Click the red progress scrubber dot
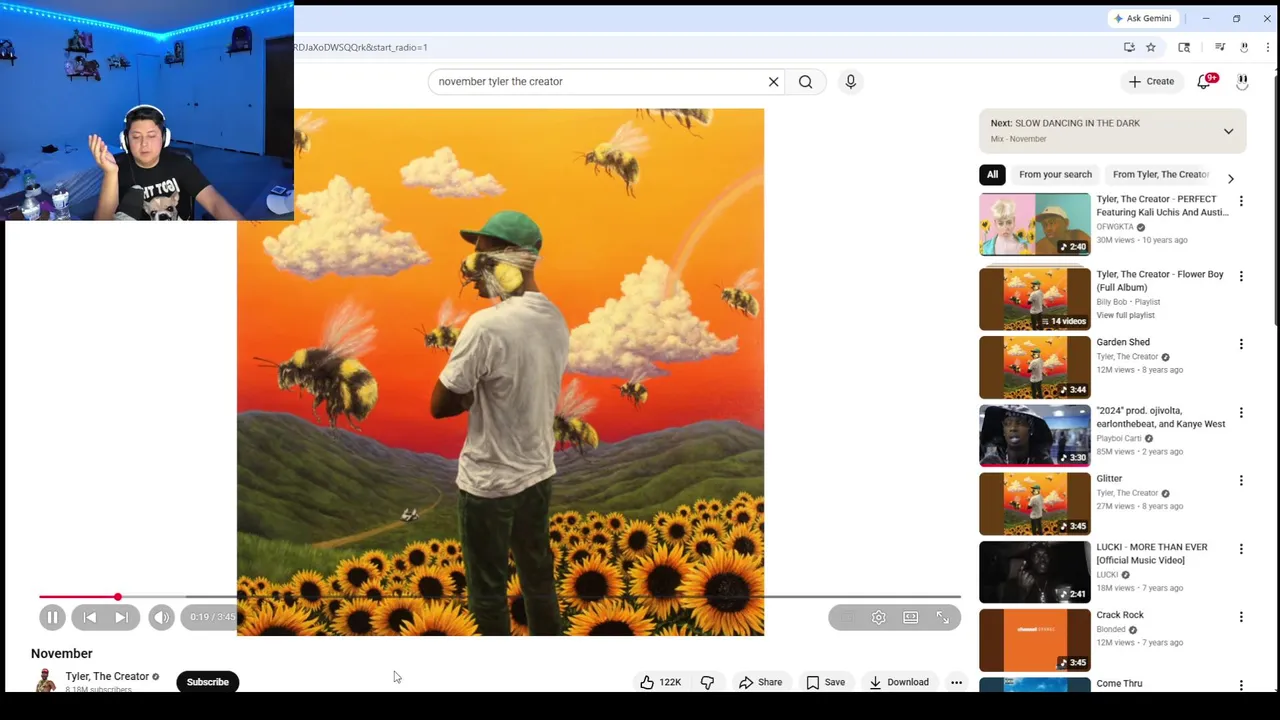 [x=117, y=597]
